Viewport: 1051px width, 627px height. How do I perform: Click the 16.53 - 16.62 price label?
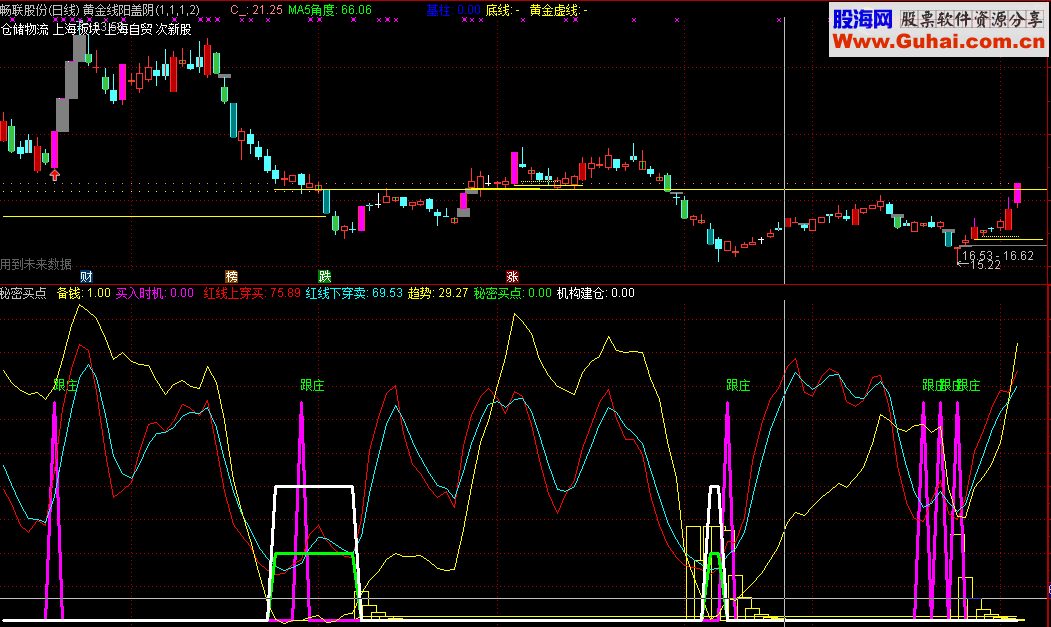(x=997, y=255)
